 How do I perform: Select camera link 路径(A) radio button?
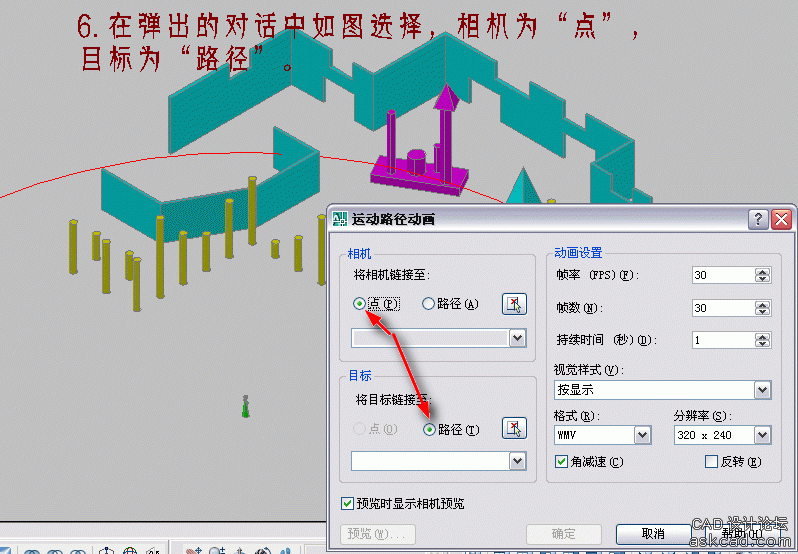428,304
